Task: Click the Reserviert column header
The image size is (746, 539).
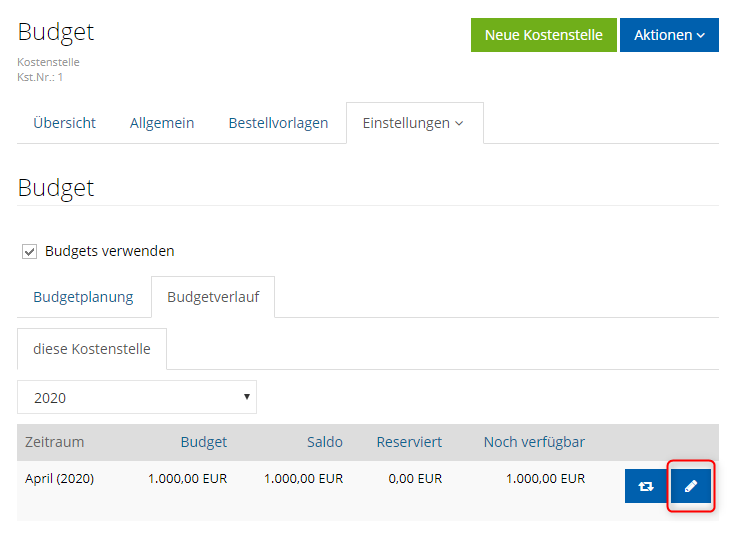Action: coord(409,442)
